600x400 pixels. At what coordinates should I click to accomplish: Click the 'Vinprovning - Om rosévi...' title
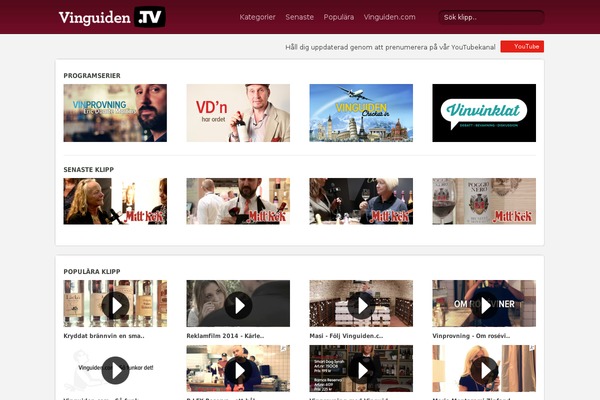pos(471,336)
